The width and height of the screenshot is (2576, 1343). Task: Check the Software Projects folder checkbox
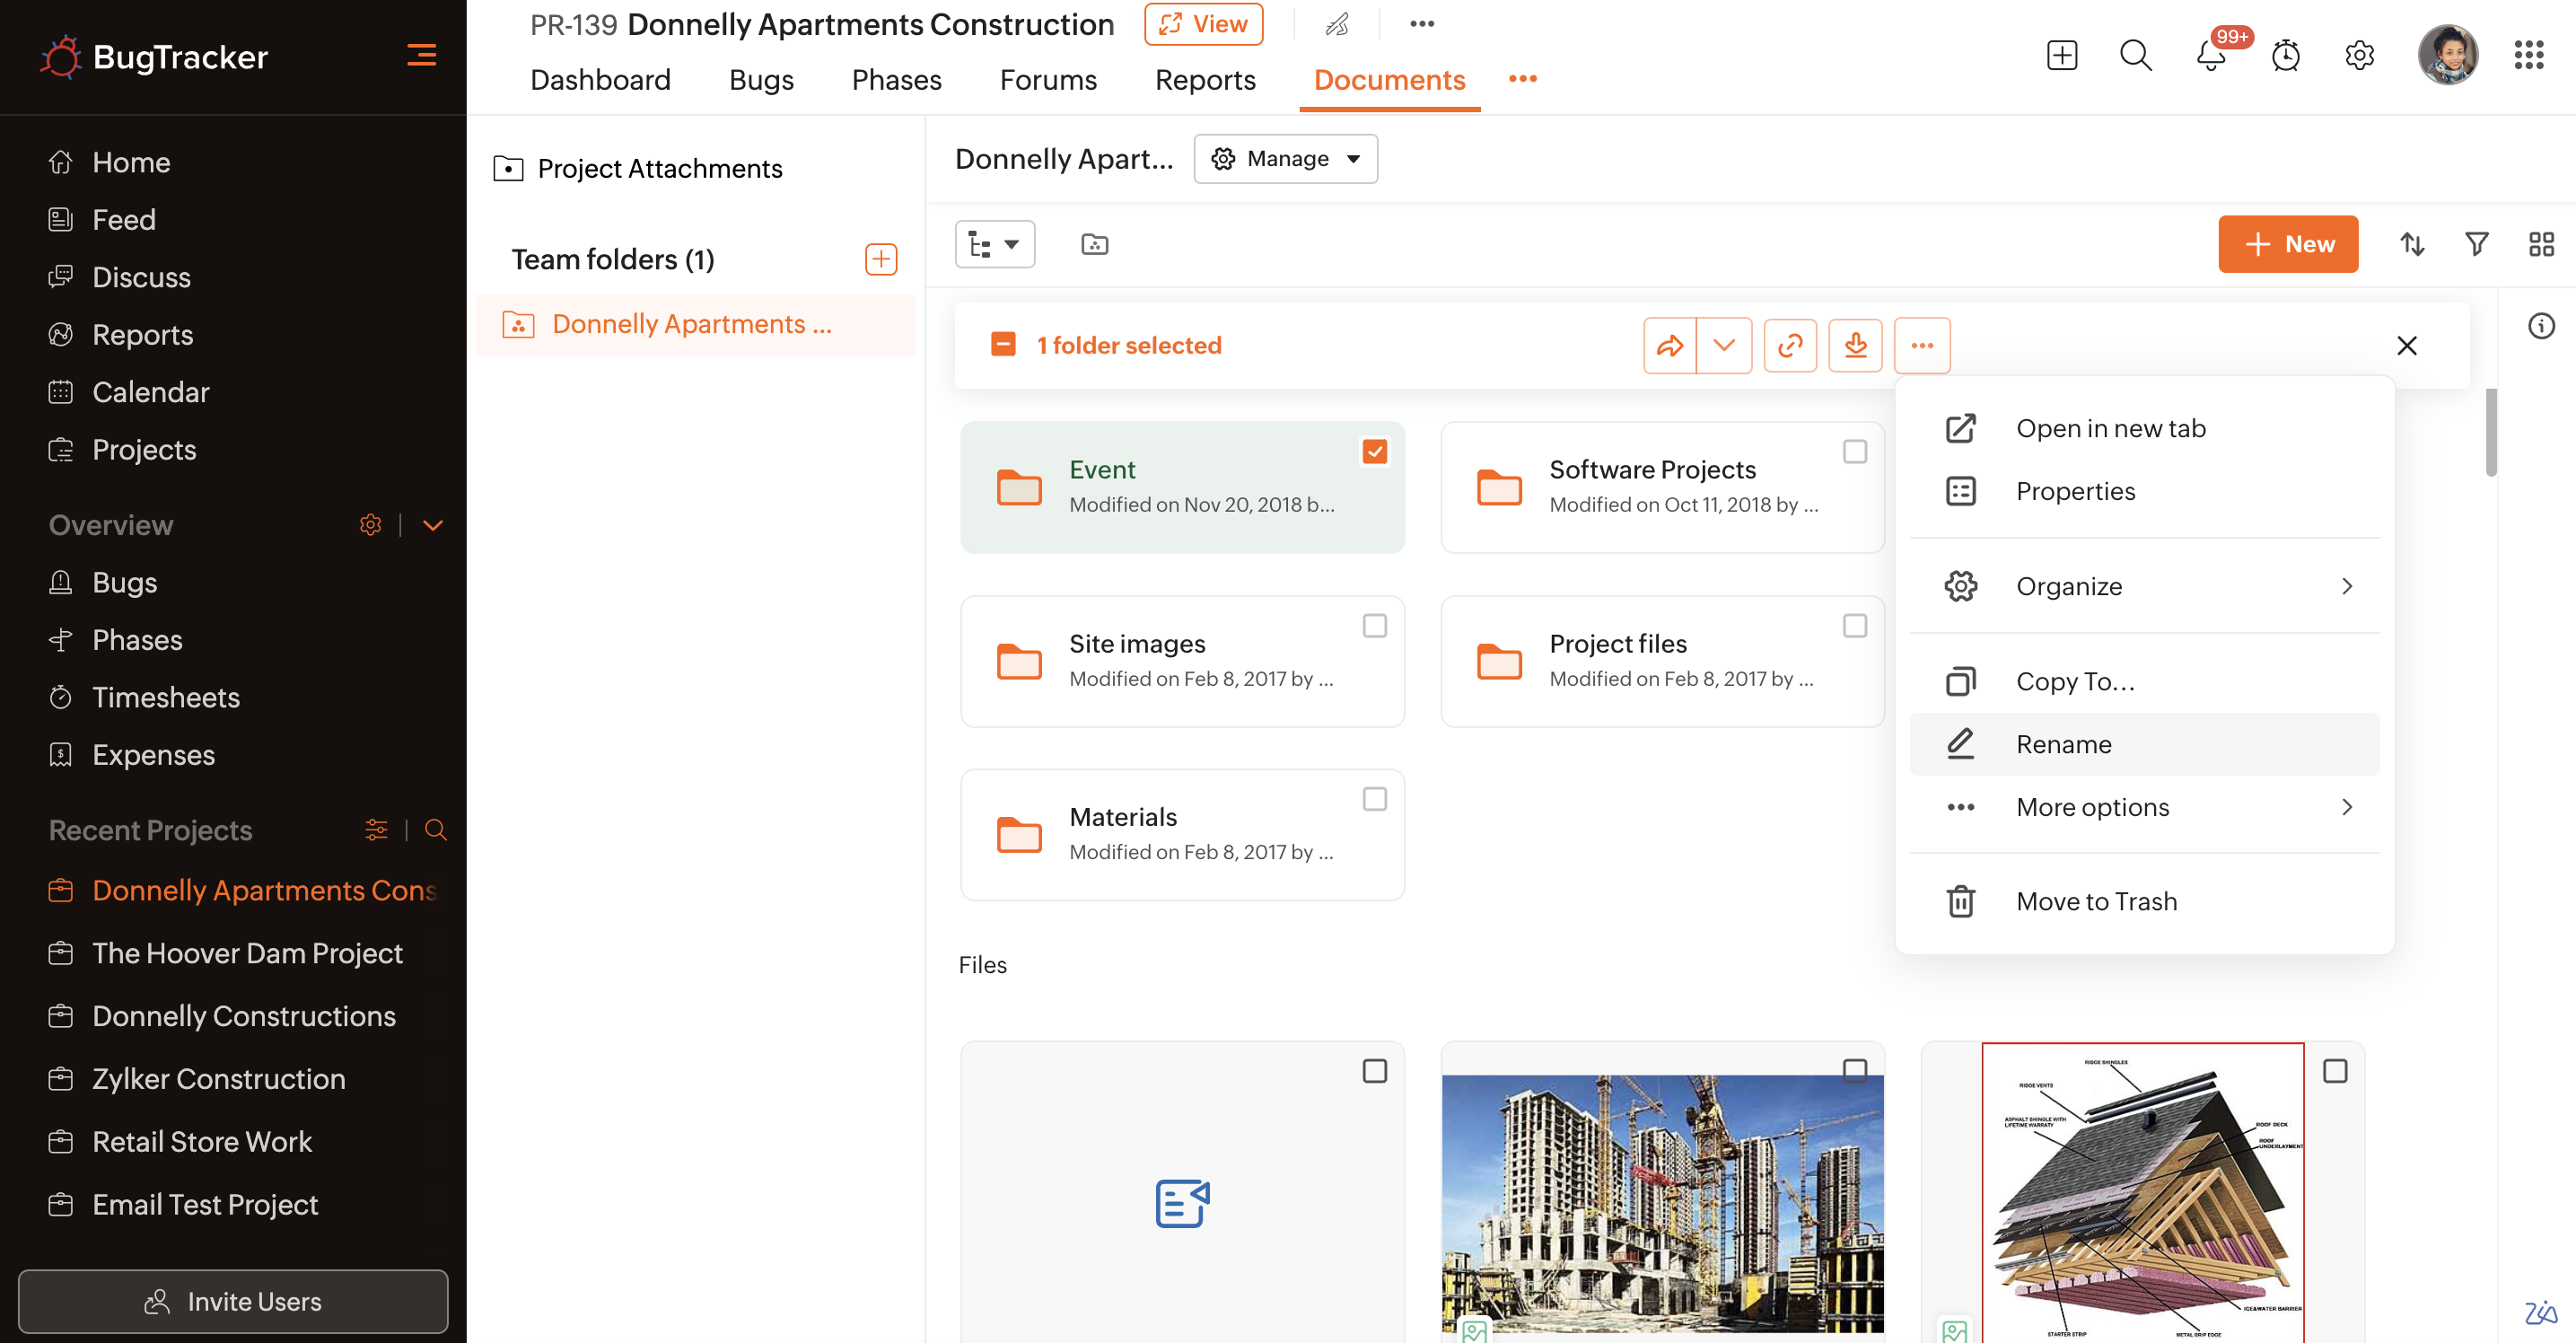[1854, 452]
